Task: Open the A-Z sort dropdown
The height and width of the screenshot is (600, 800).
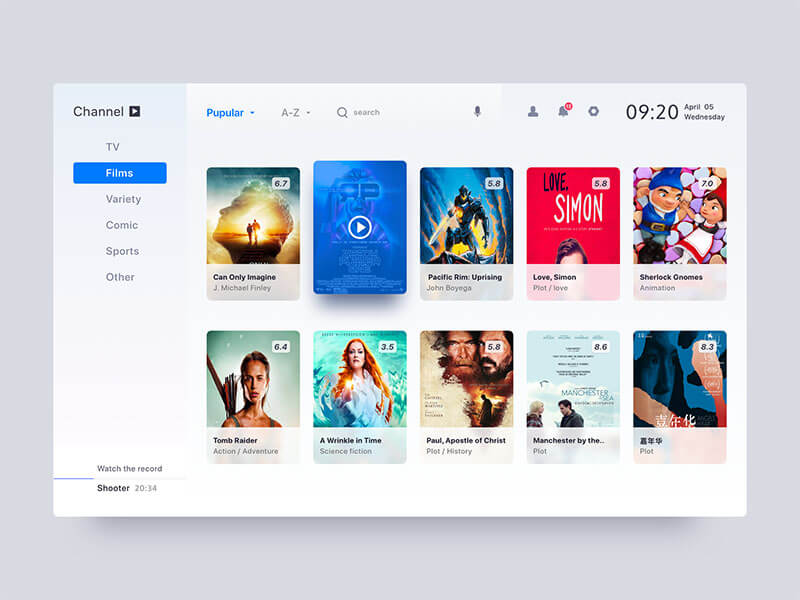Action: tap(296, 113)
